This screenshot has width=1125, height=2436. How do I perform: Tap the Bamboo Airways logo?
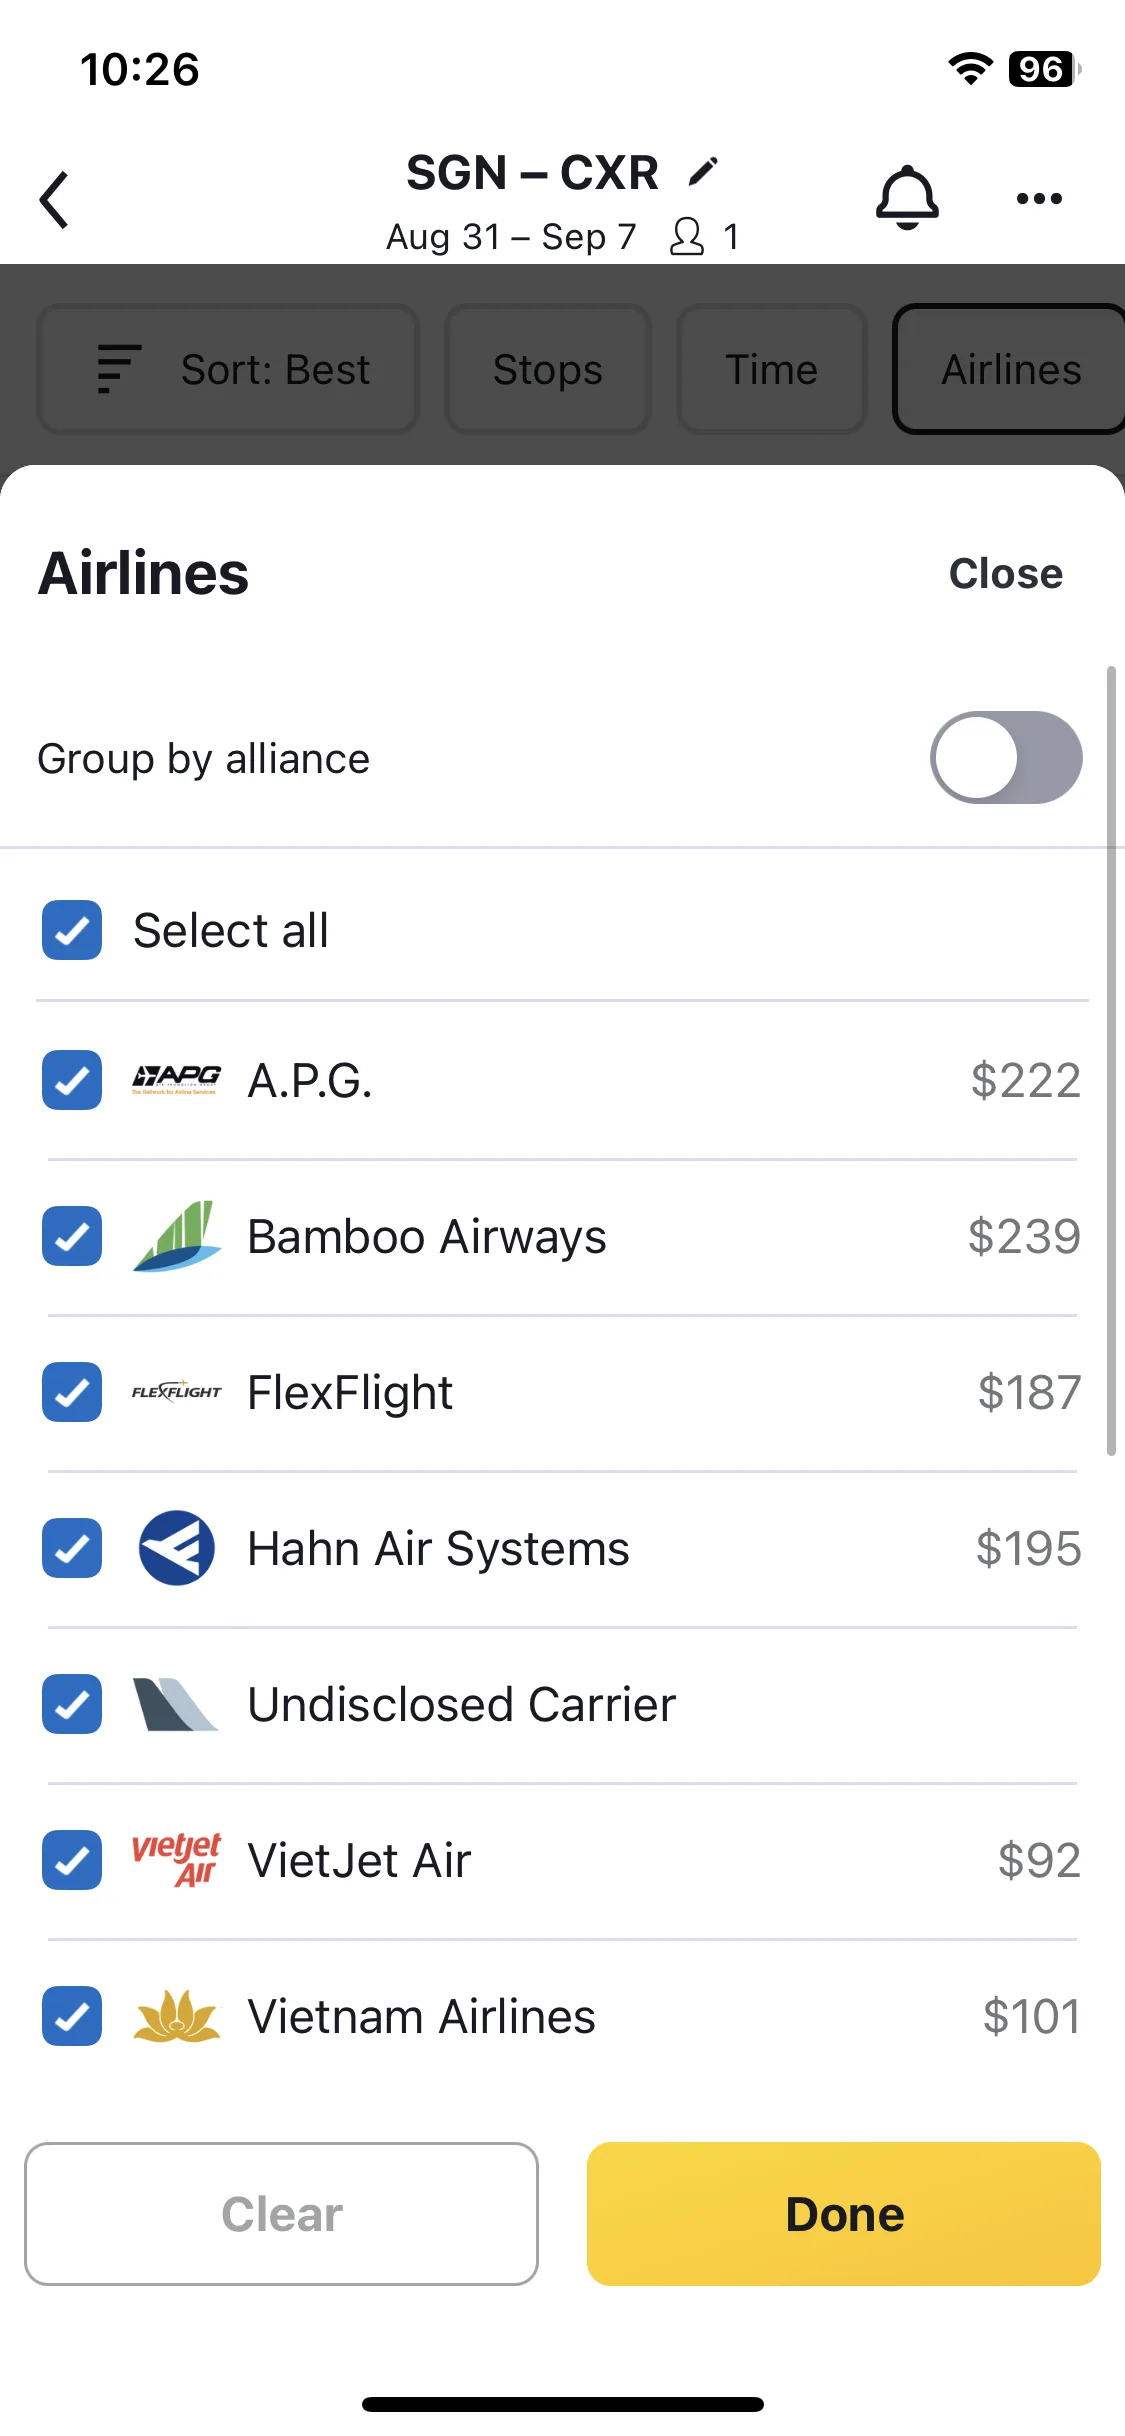click(x=177, y=1237)
